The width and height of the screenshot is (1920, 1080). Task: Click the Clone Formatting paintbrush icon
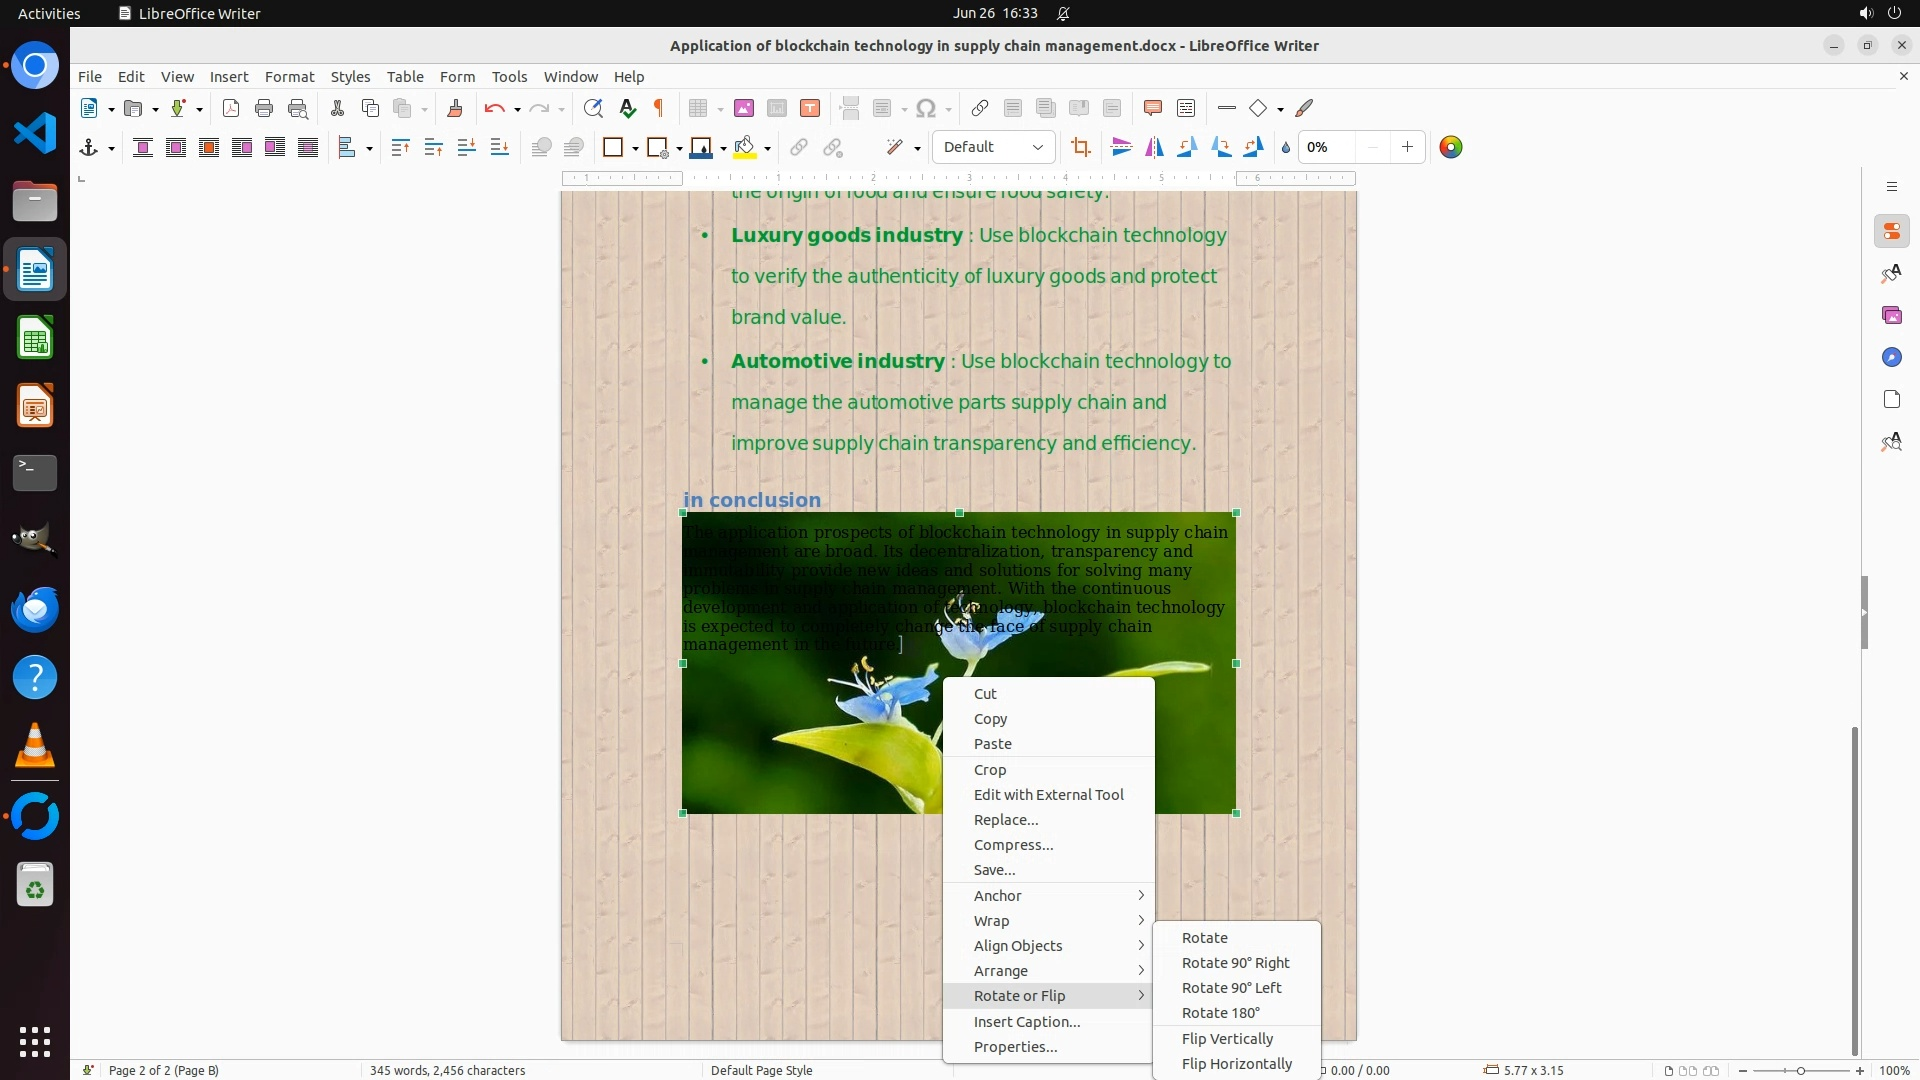pos(455,109)
